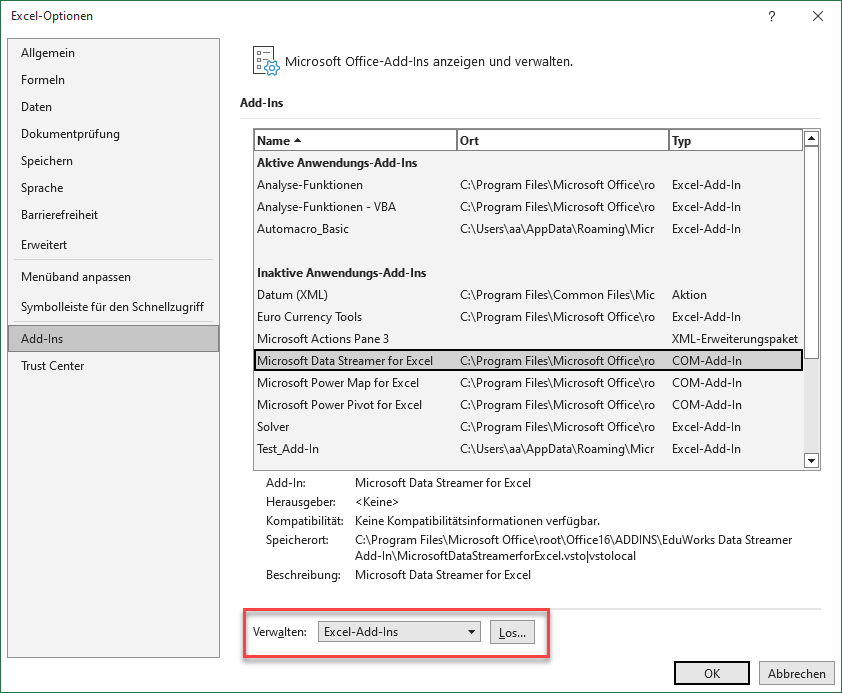842x693 pixels.
Task: Select the Add-Ins sidebar category
Action: pyautogui.click(x=113, y=339)
